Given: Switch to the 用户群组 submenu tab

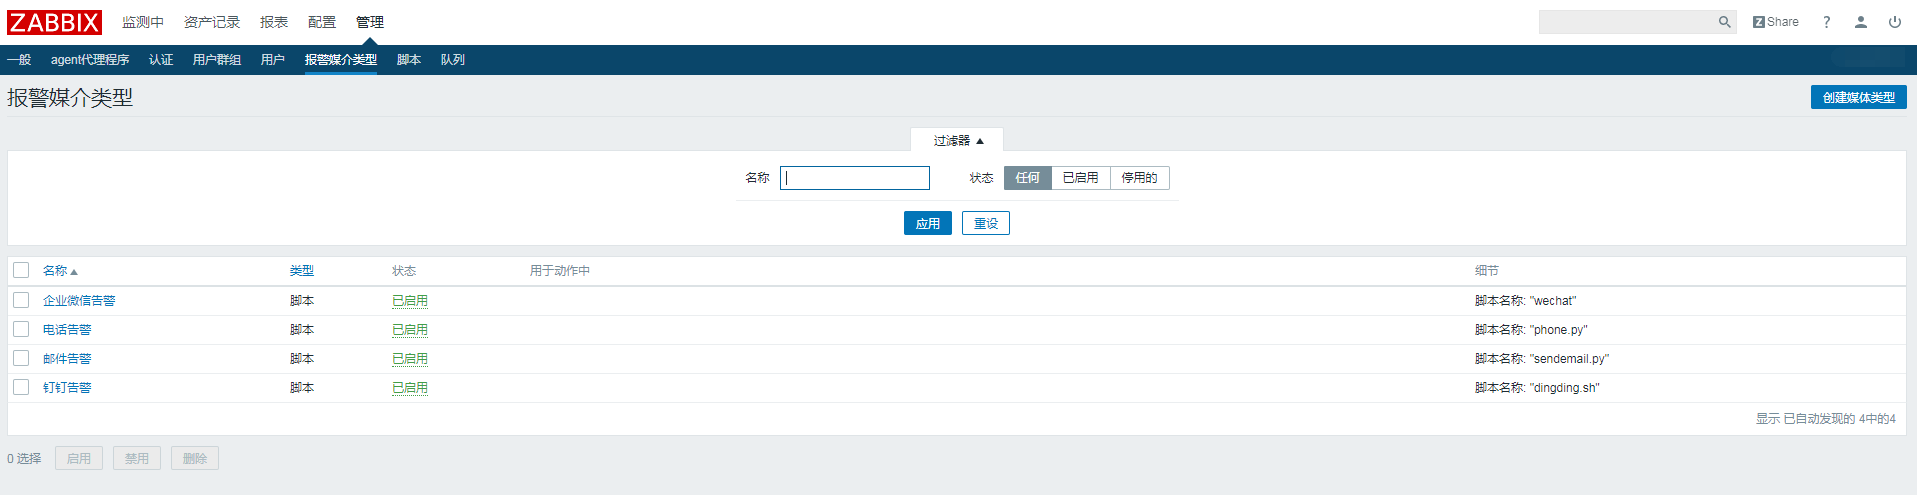Looking at the screenshot, I should (216, 60).
